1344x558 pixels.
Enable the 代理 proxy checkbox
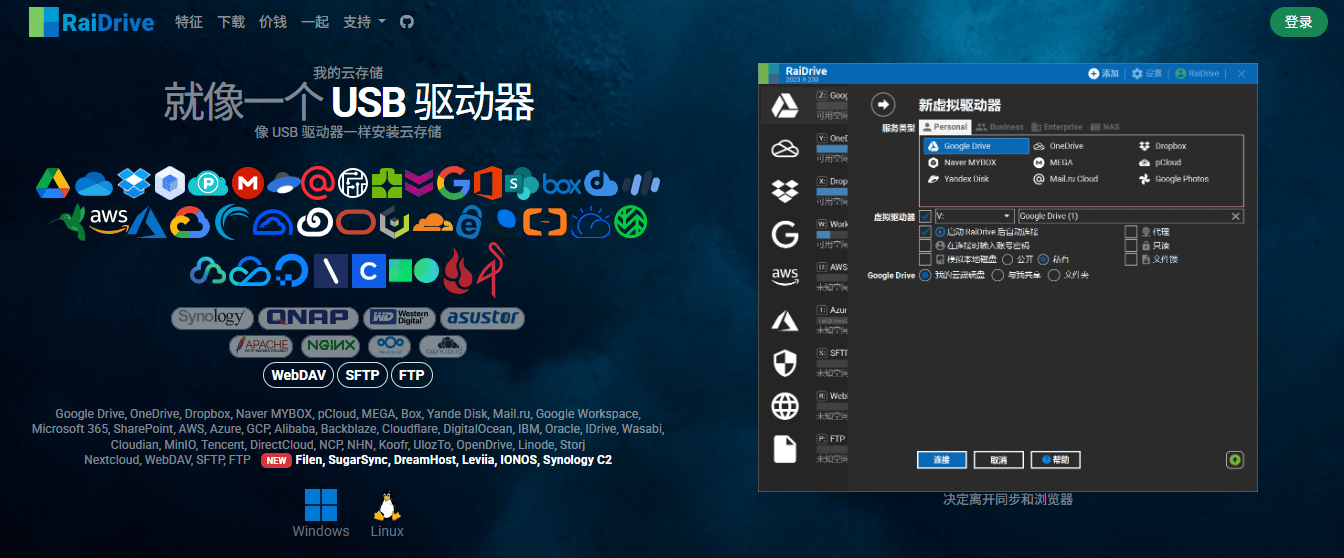pyautogui.click(x=1131, y=231)
